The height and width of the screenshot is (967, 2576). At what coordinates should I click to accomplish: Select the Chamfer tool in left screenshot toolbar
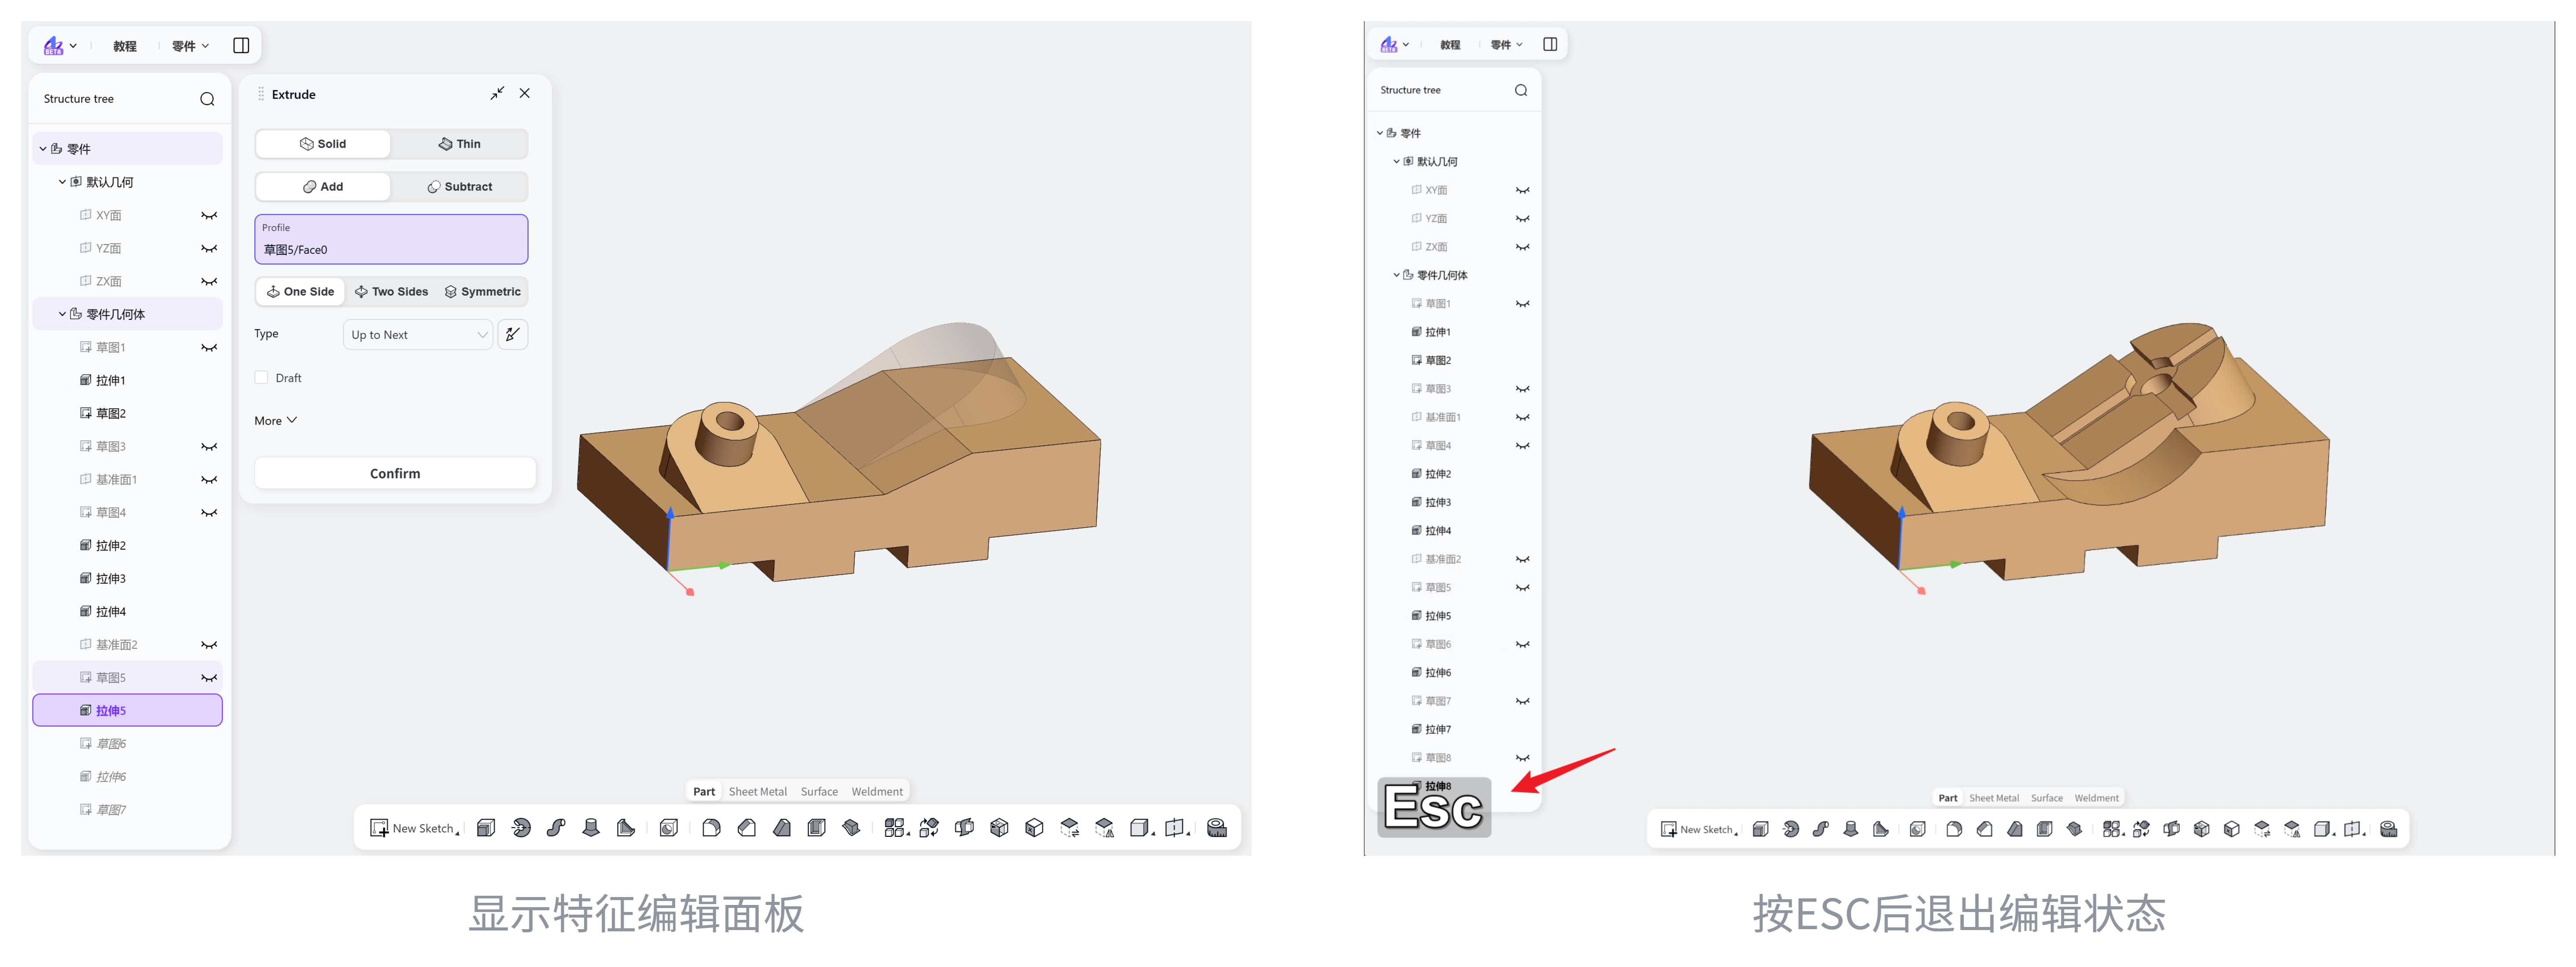pos(747,828)
